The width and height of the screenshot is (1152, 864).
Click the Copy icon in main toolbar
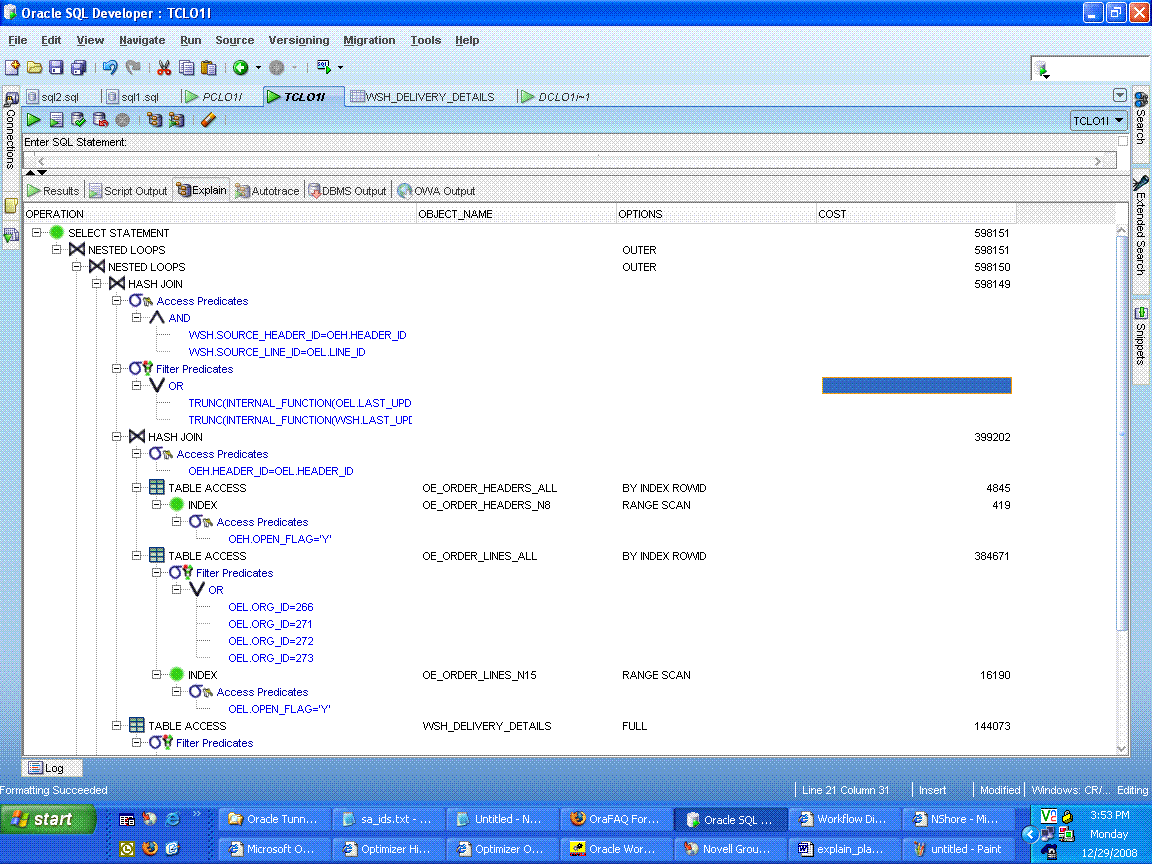pyautogui.click(x=187, y=68)
